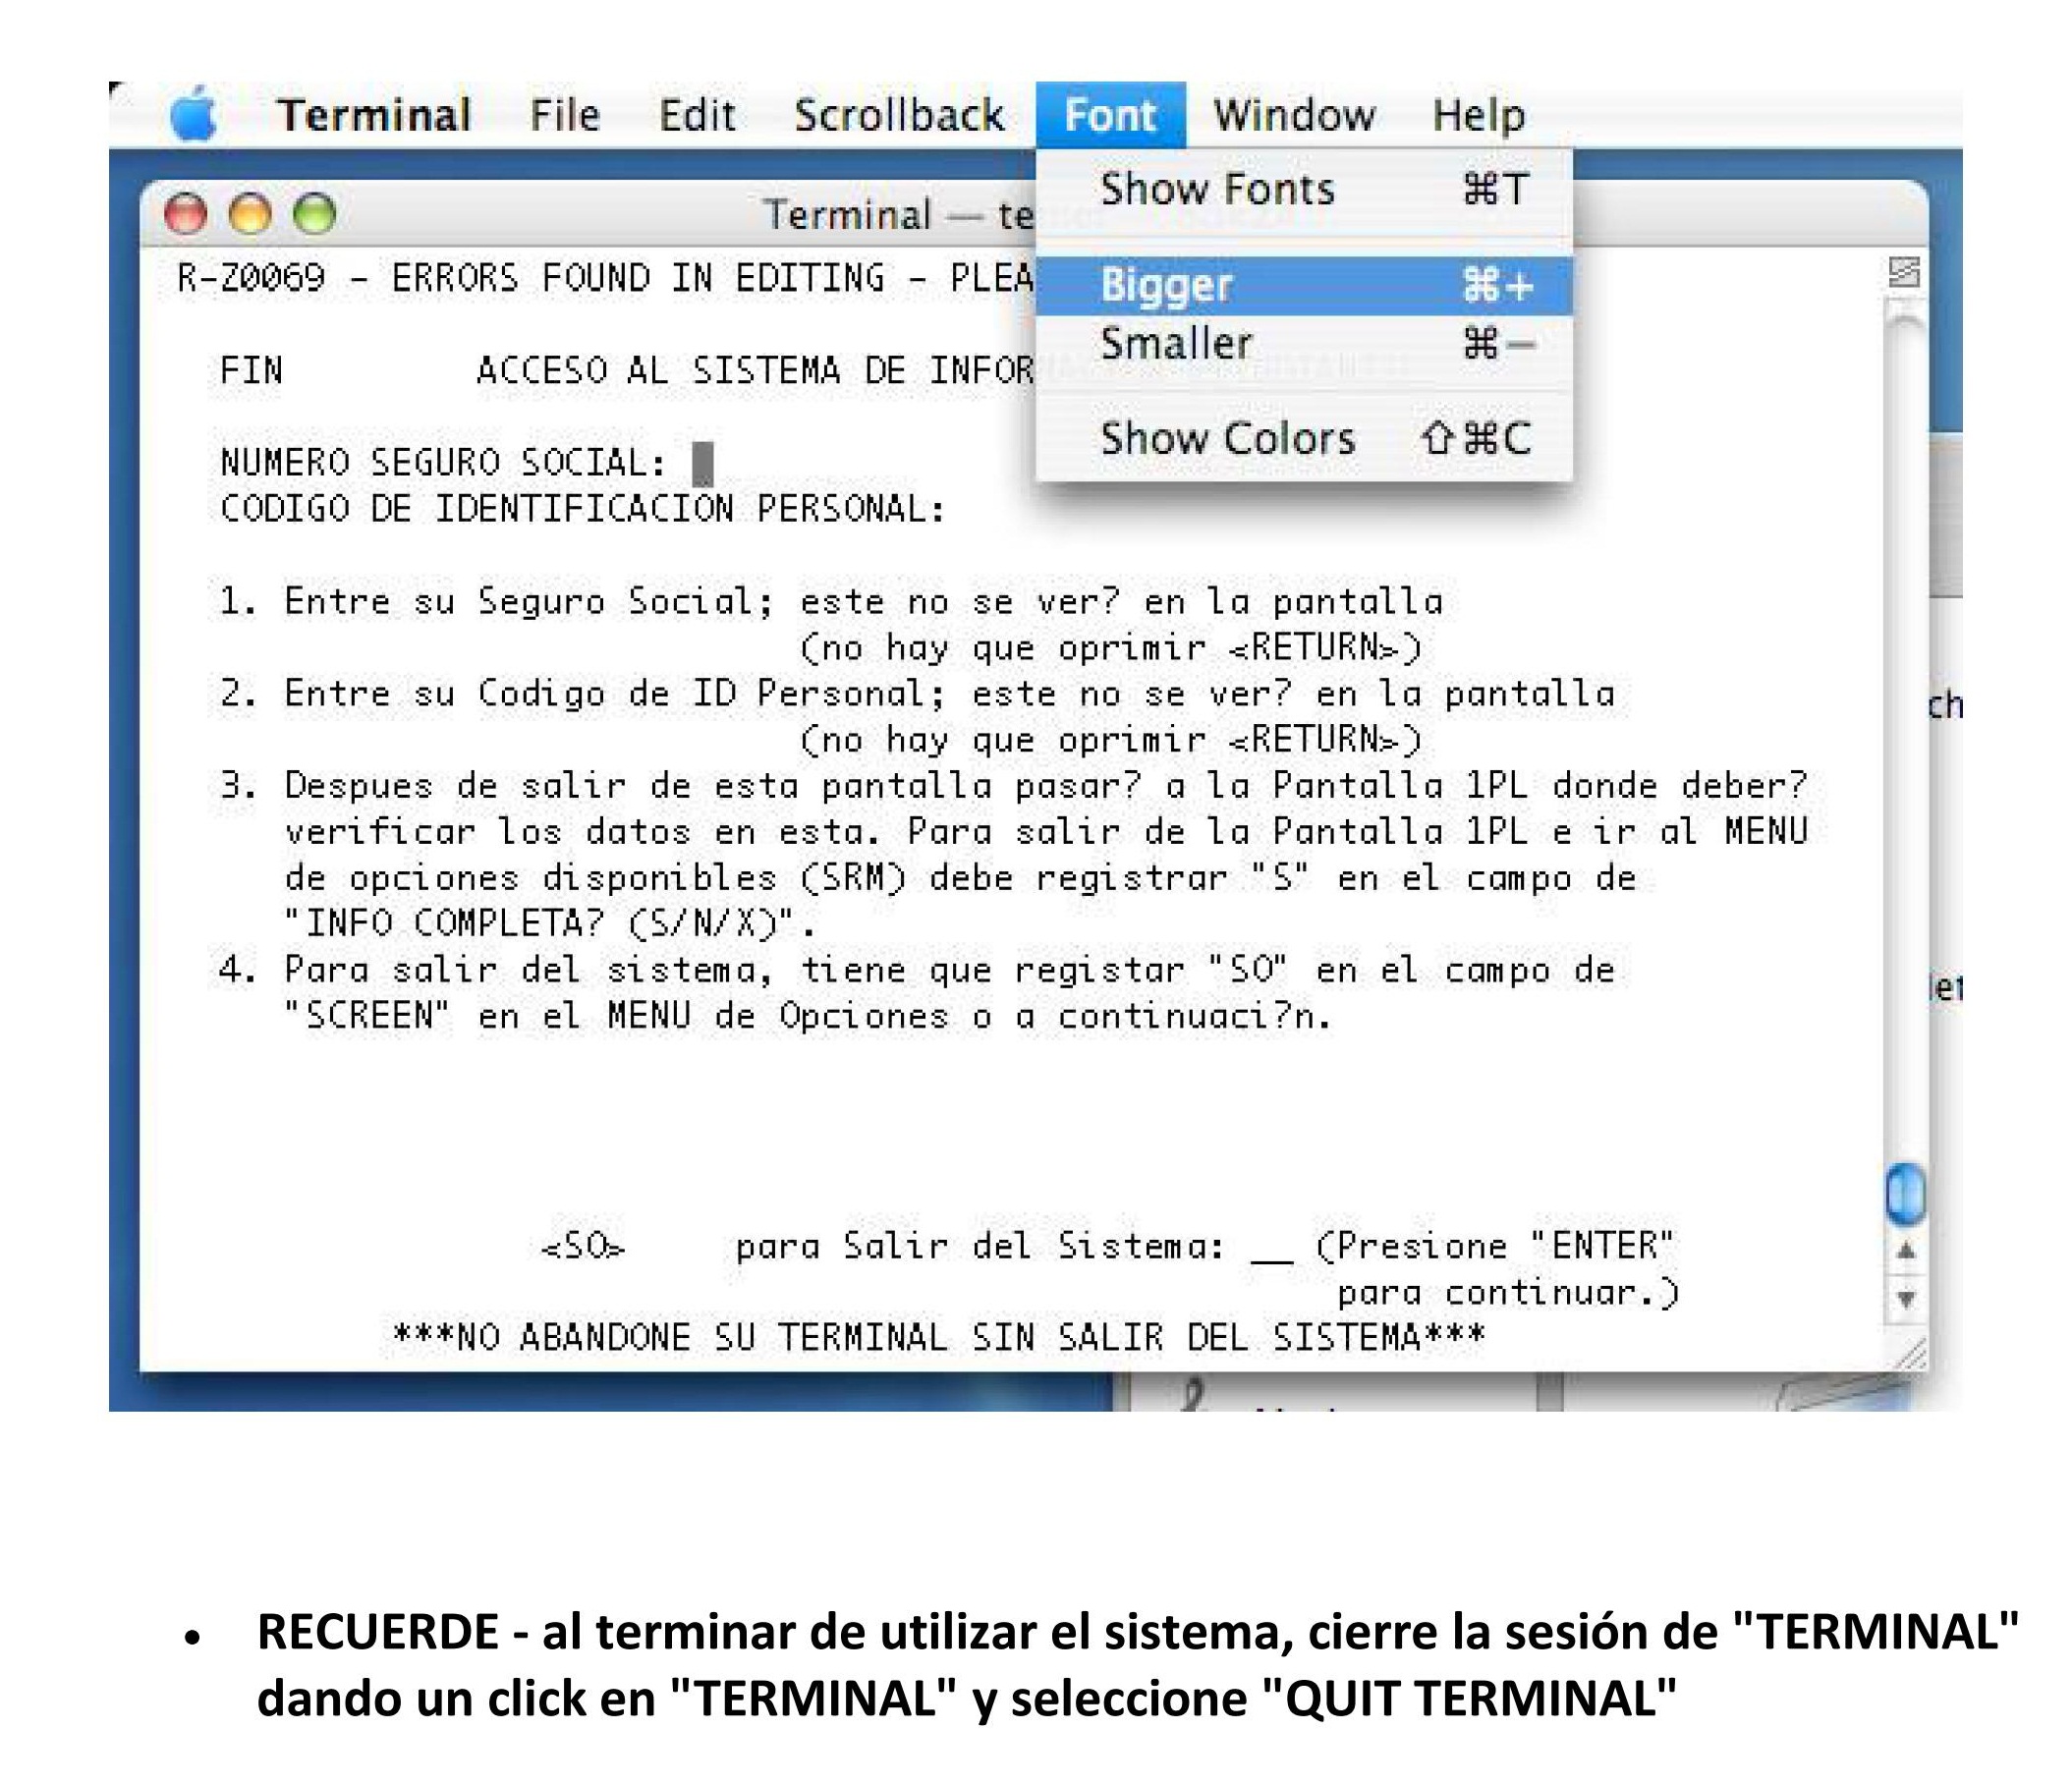Open the Edit menu

[x=697, y=115]
